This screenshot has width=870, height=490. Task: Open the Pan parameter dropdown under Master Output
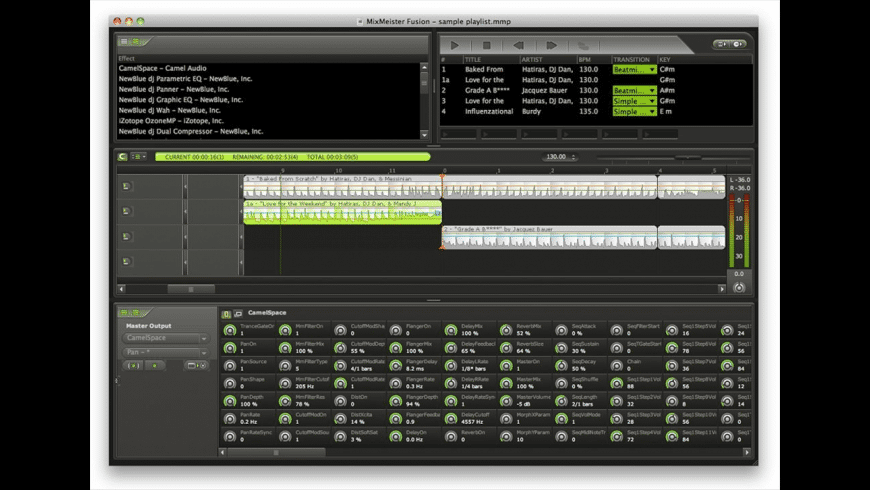pyautogui.click(x=166, y=352)
